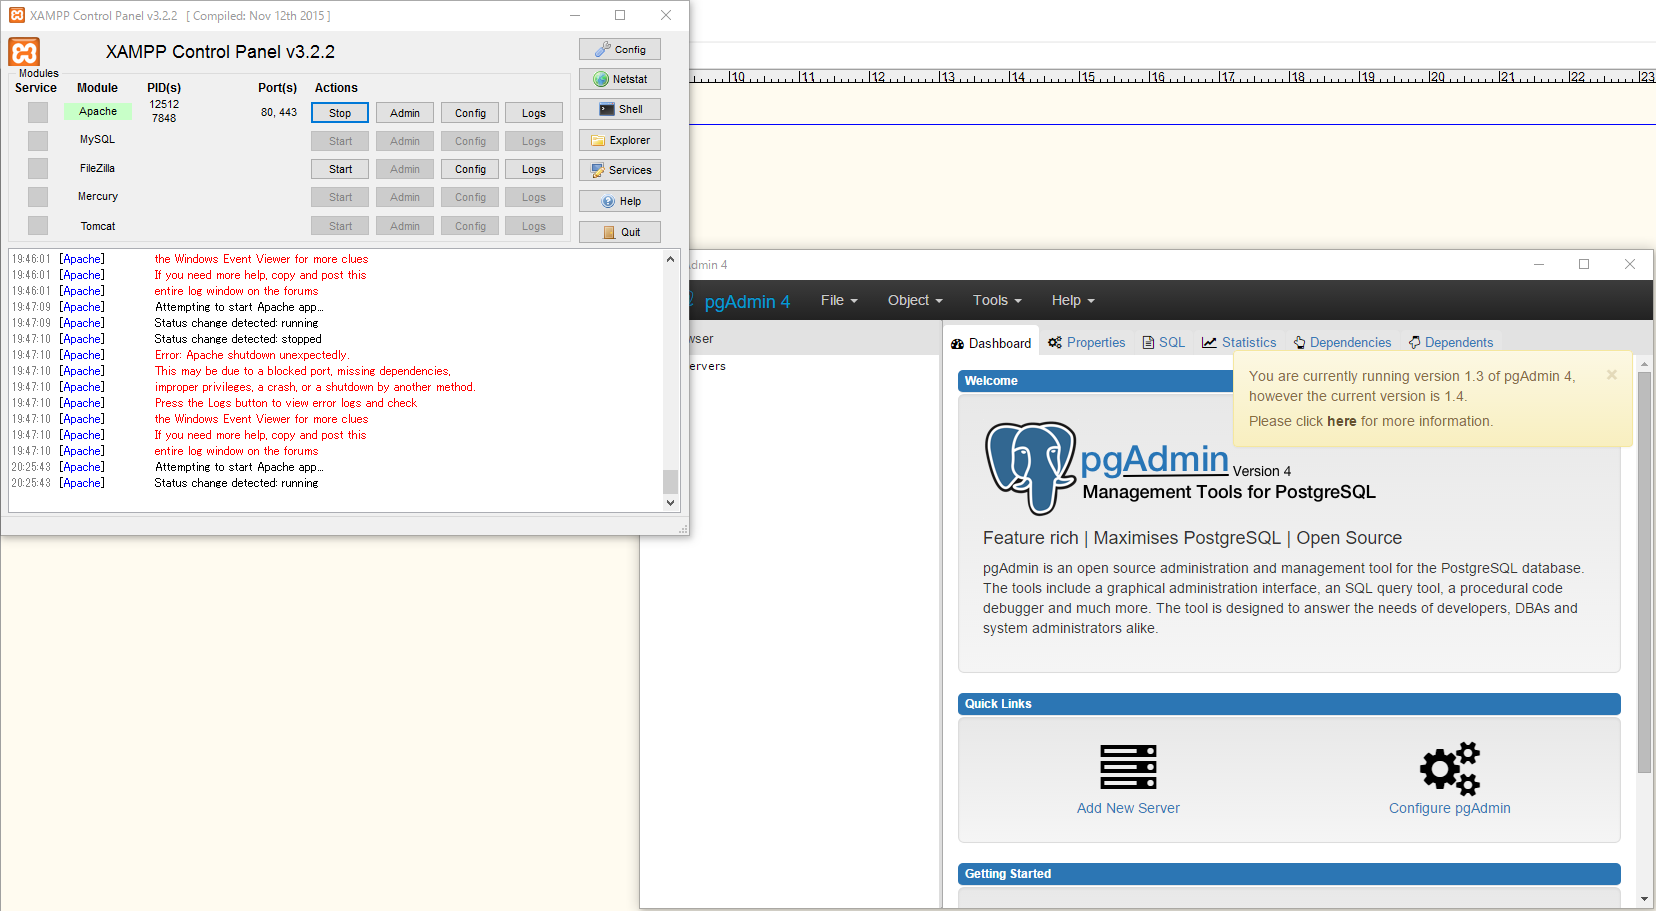Screen dimensions: 1656x911
Task: Click the Netstat button in XAMPP
Action: 619,78
